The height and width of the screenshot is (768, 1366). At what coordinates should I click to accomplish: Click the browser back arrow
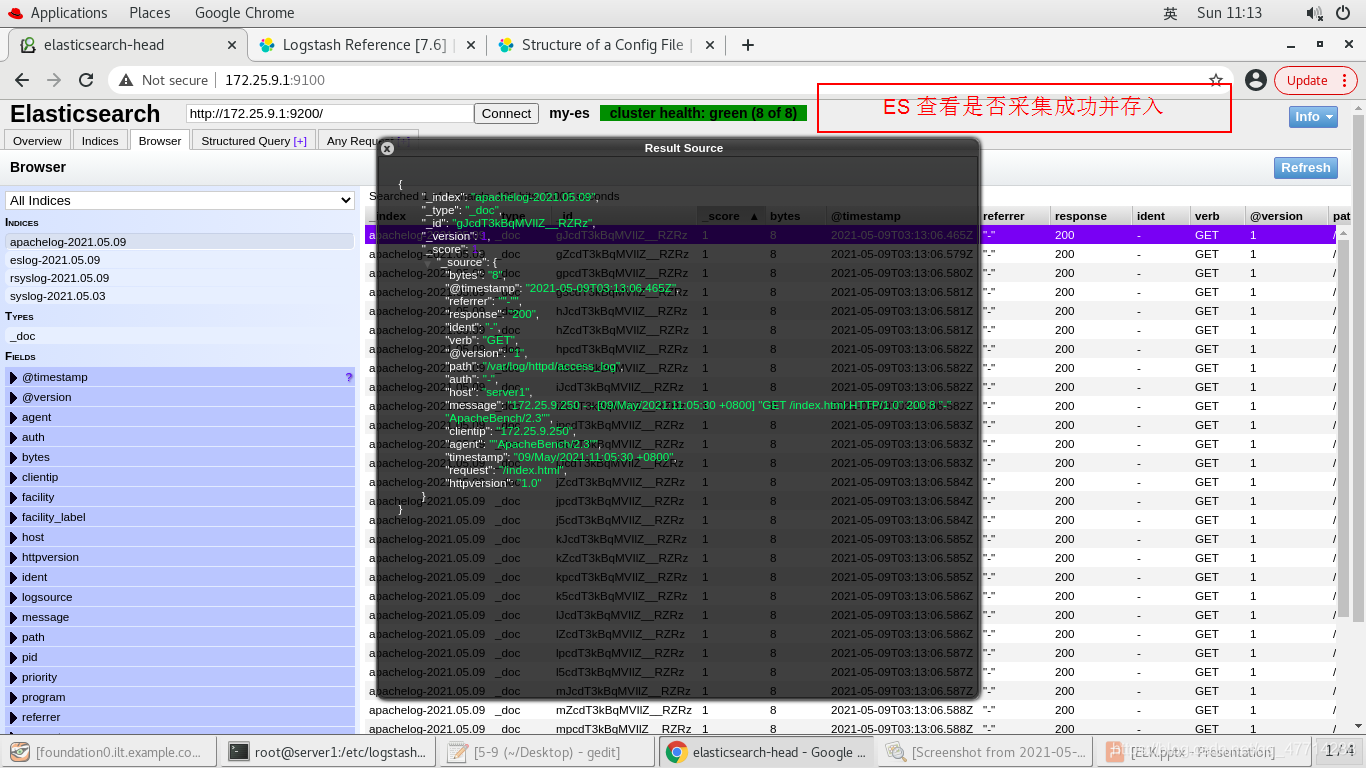click(x=22, y=80)
